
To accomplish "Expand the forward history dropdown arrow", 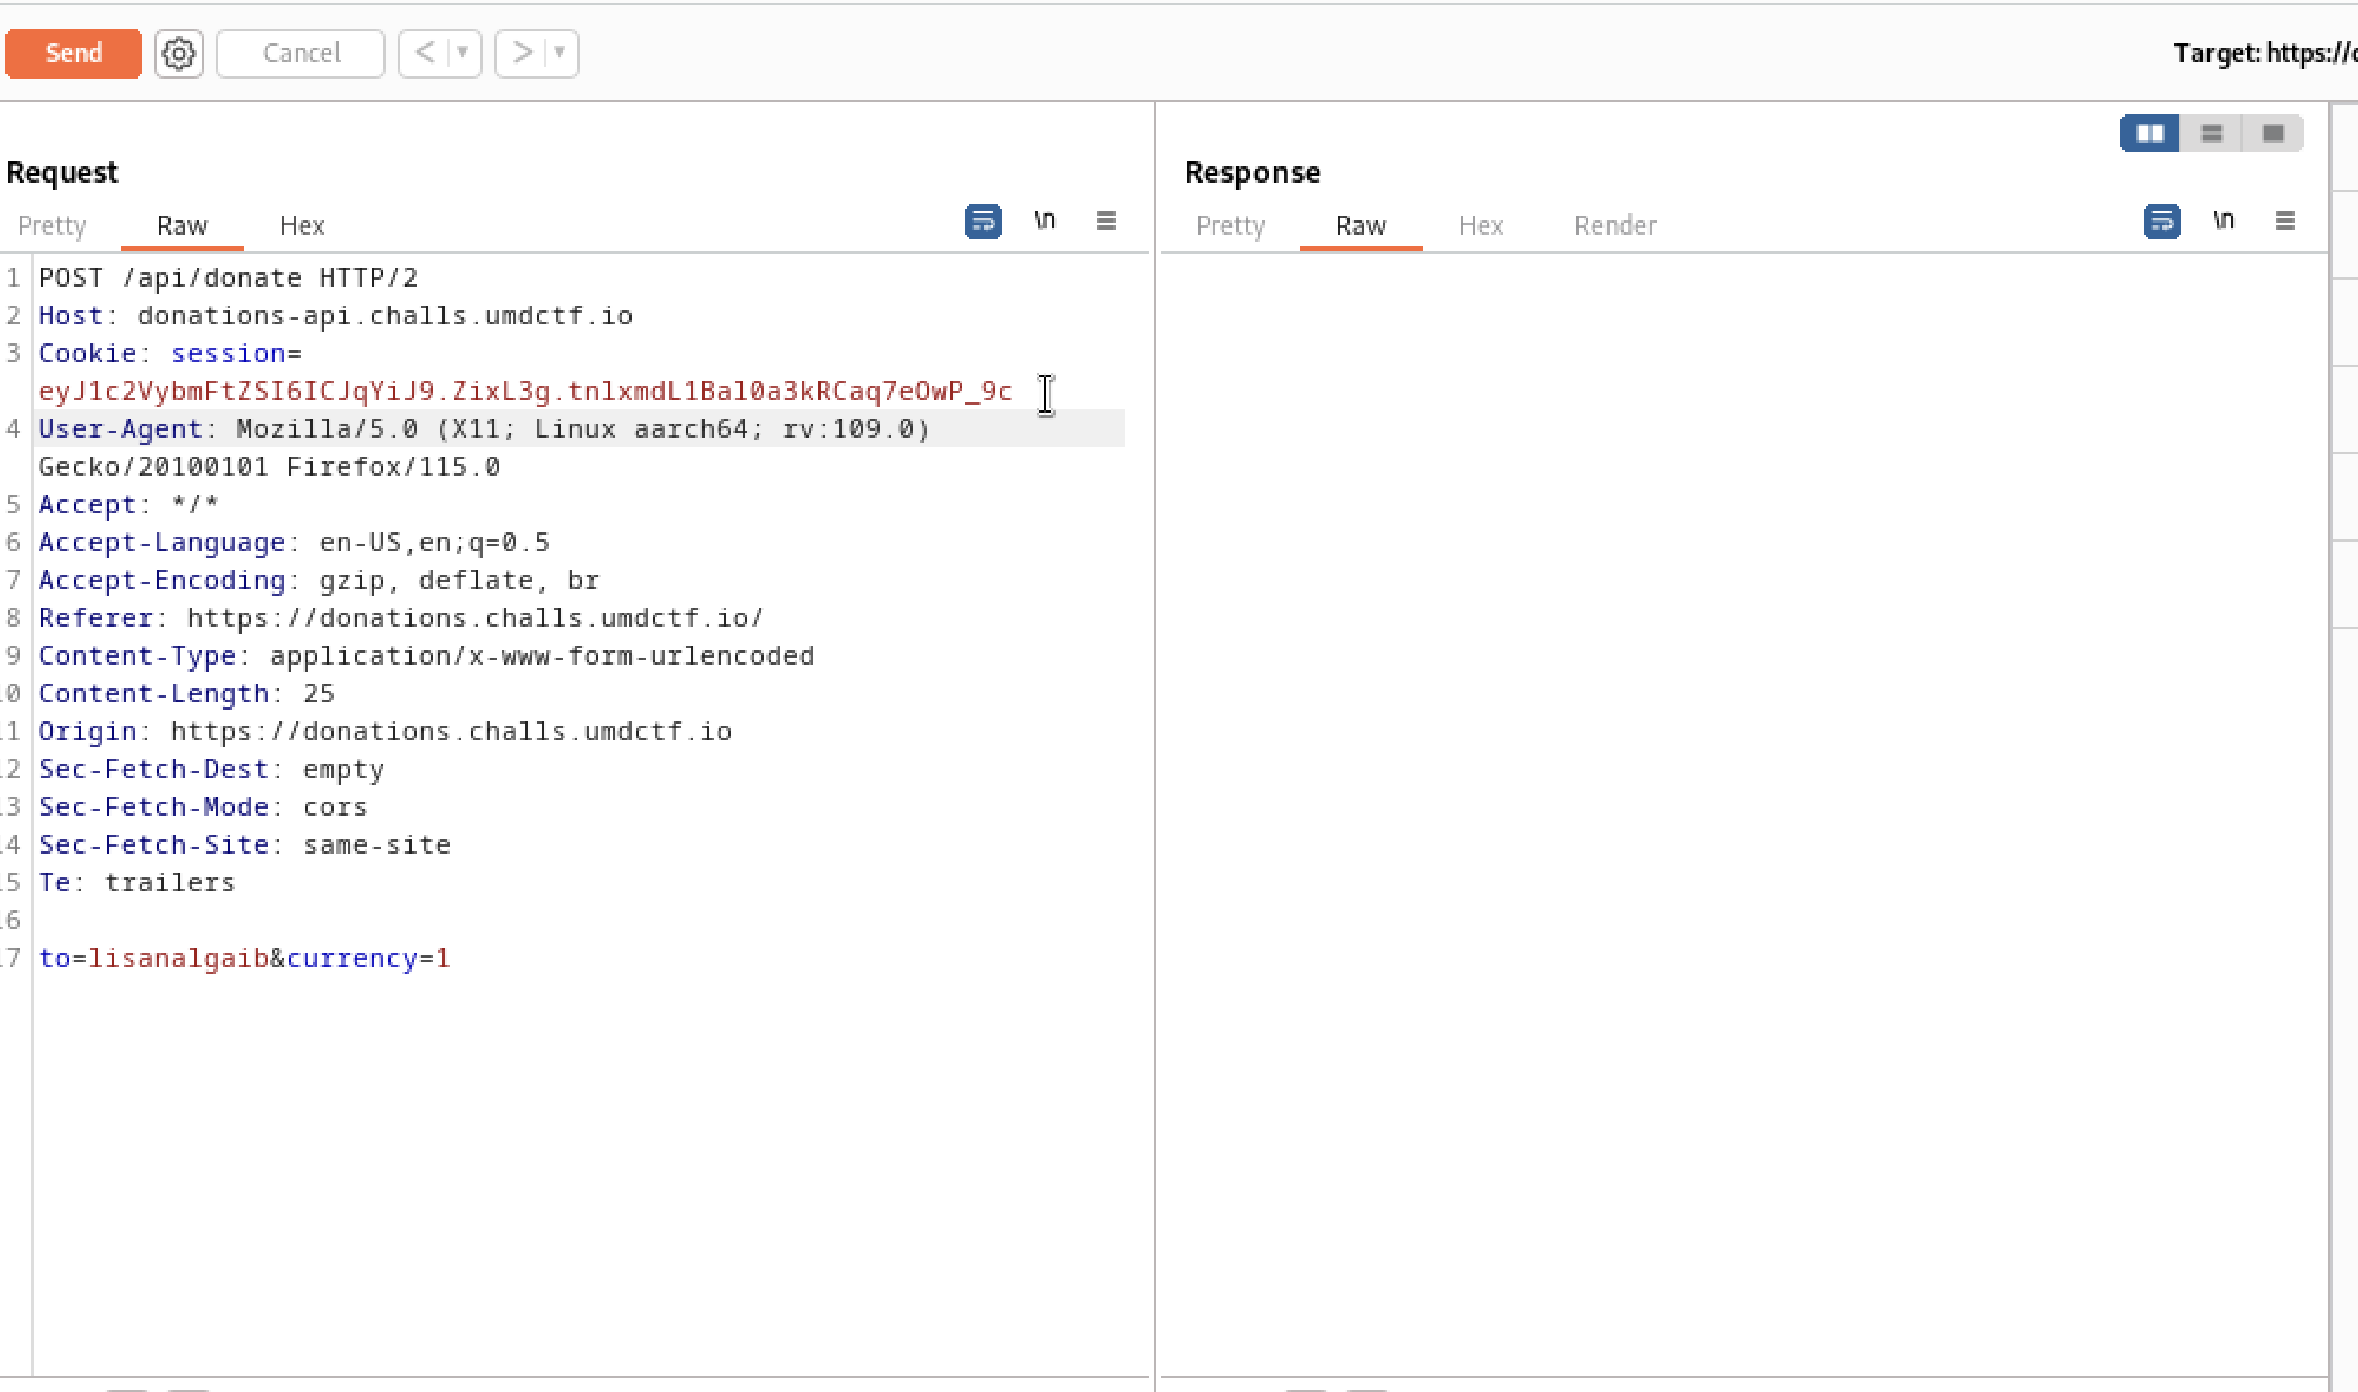I will pos(560,53).
